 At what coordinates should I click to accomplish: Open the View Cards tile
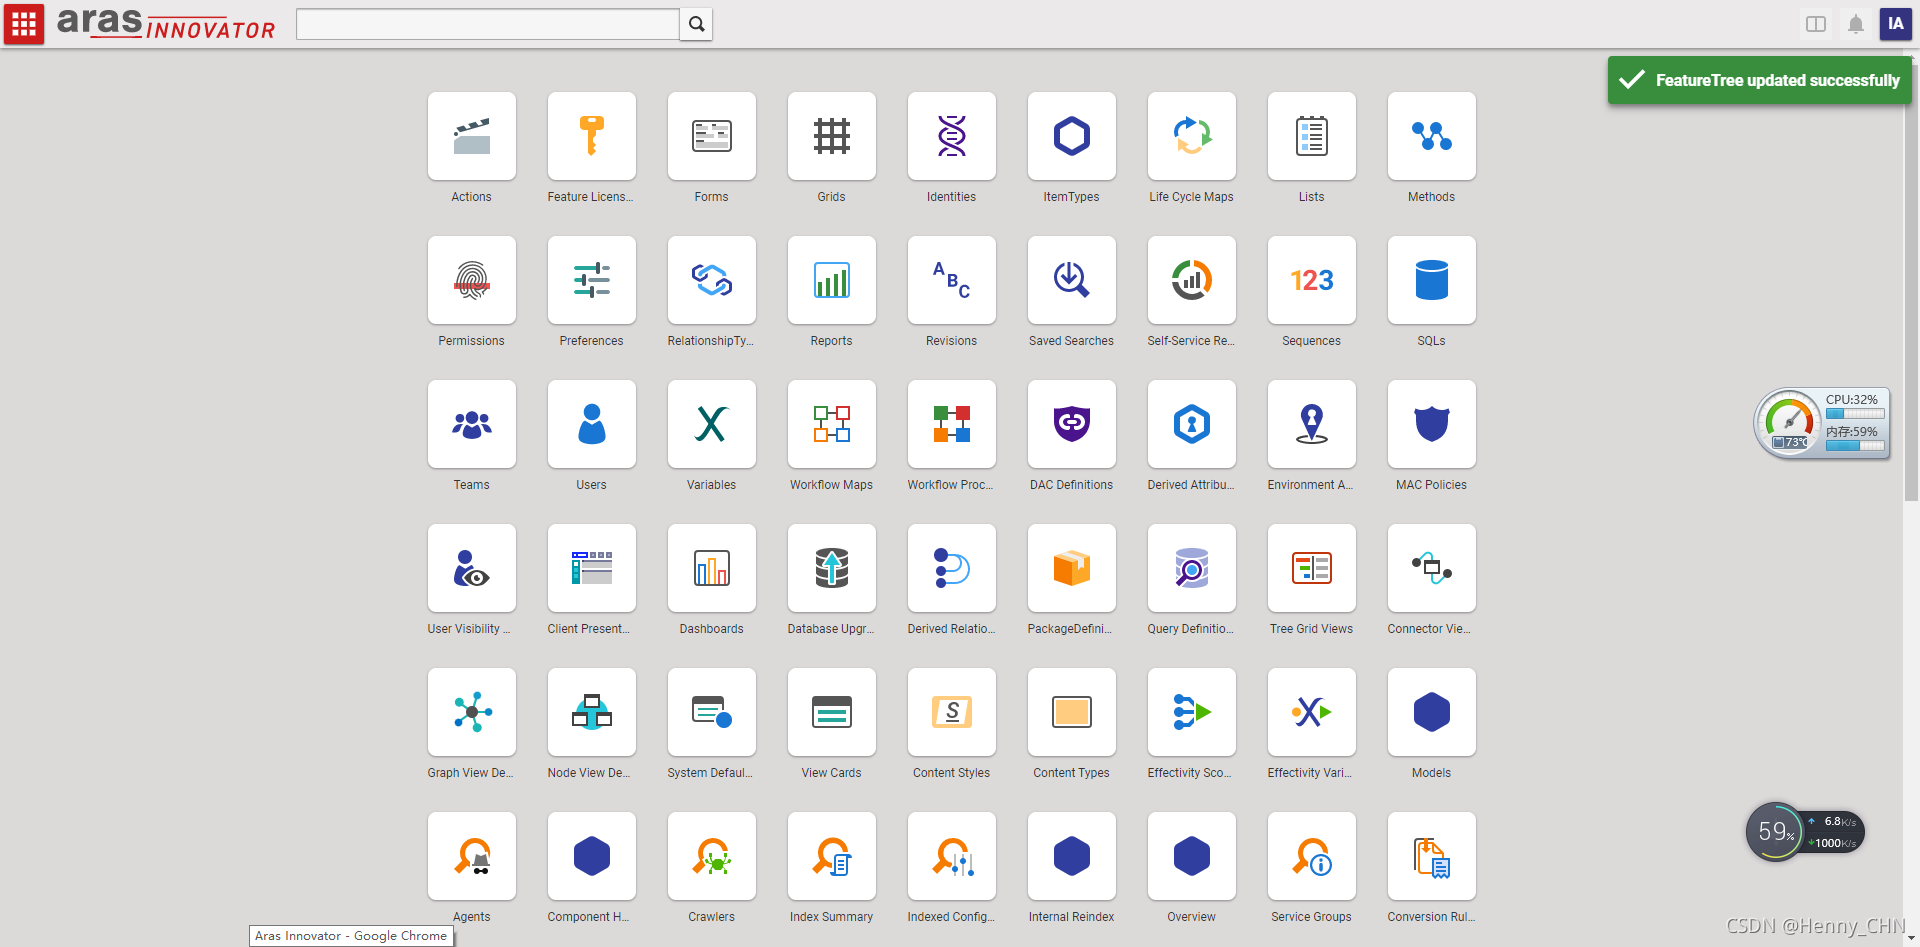[x=832, y=712]
